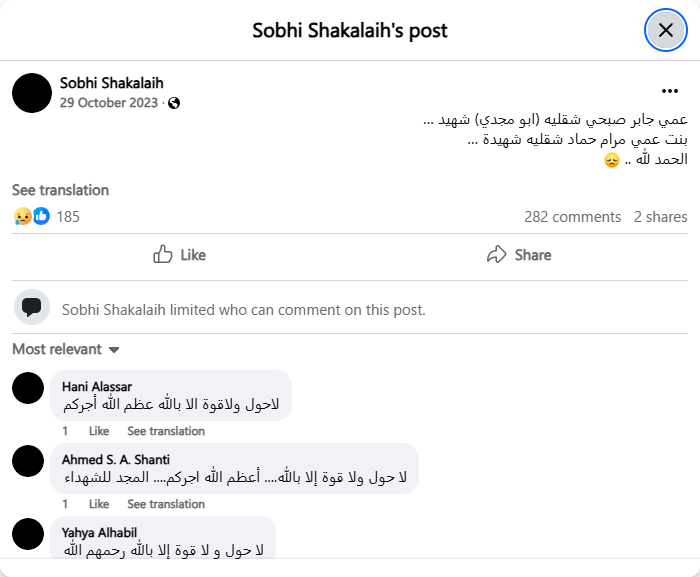Click Hani Alassar's profile picture
Viewport: 700px width, 577px height.
tap(28, 388)
